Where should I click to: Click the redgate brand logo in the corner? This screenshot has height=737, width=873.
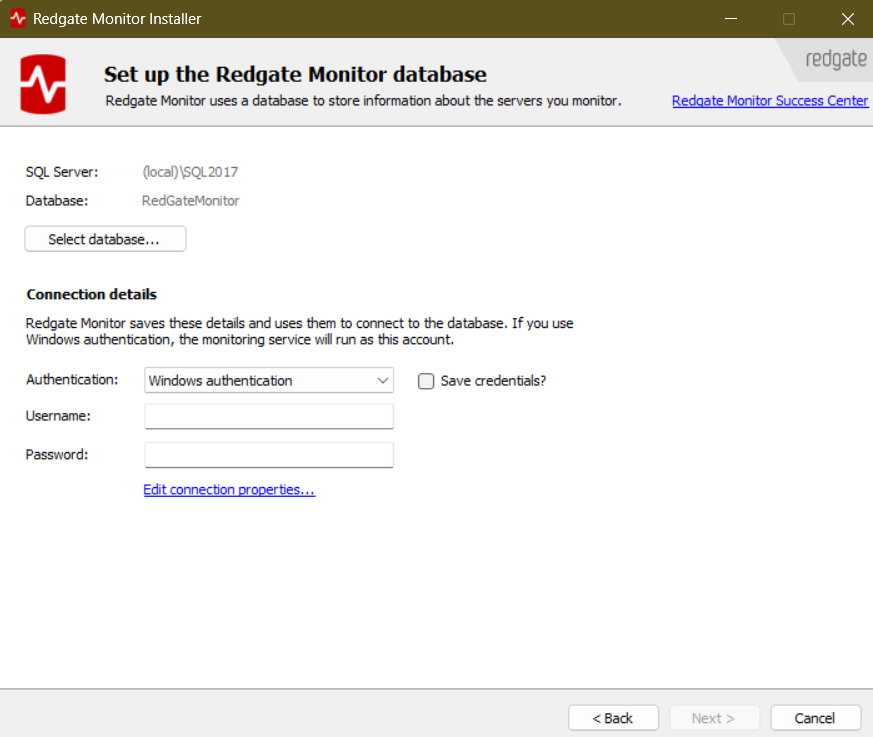[x=834, y=59]
